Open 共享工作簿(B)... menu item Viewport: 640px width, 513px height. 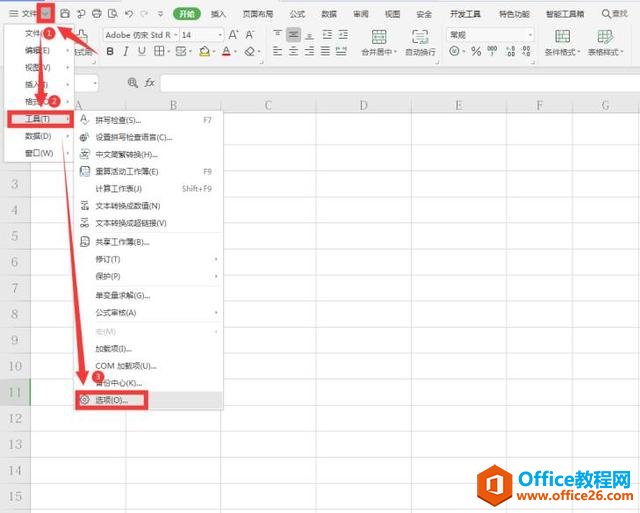[x=149, y=242]
